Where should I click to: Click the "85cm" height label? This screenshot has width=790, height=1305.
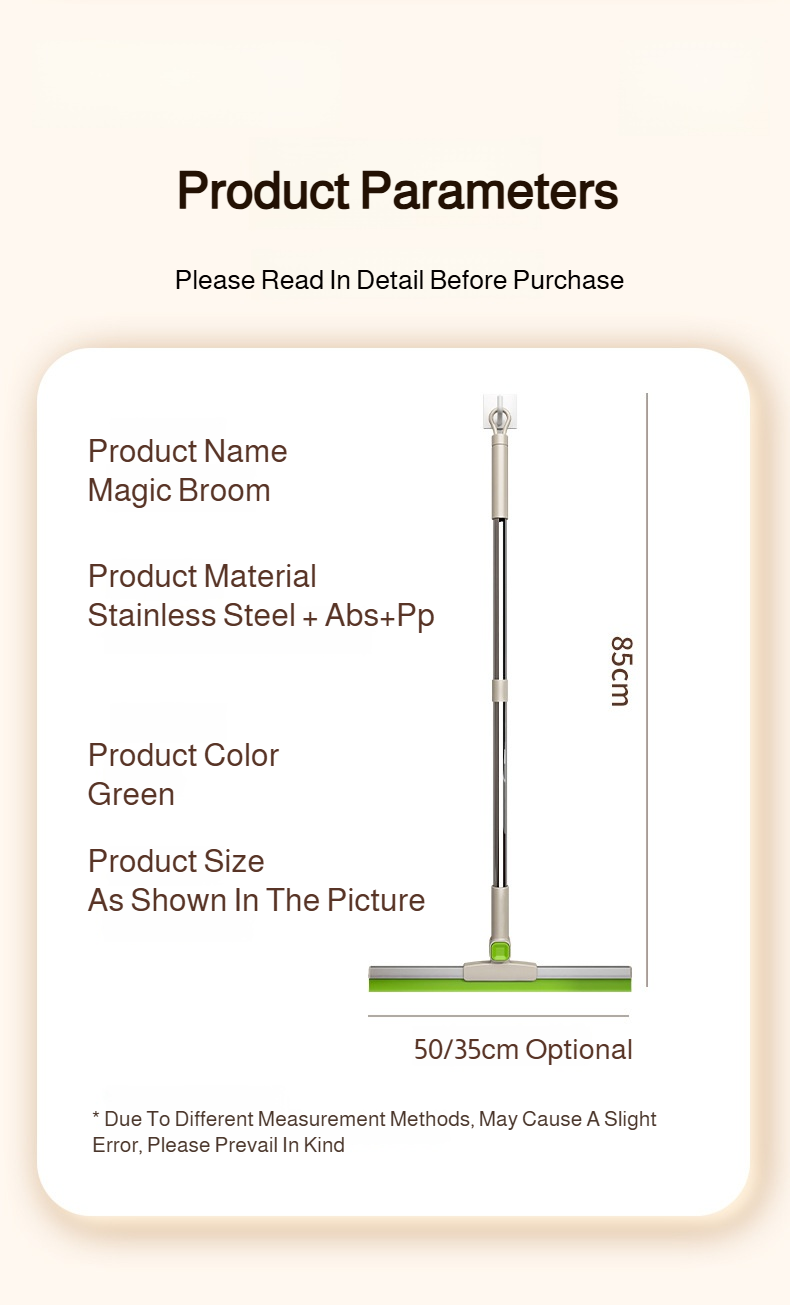(x=620, y=671)
